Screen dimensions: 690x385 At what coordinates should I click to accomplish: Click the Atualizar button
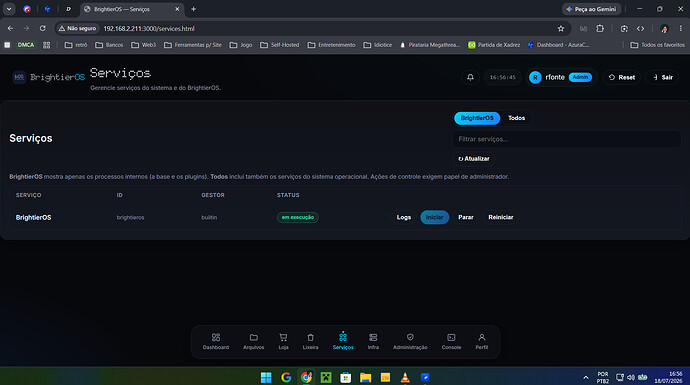[474, 159]
